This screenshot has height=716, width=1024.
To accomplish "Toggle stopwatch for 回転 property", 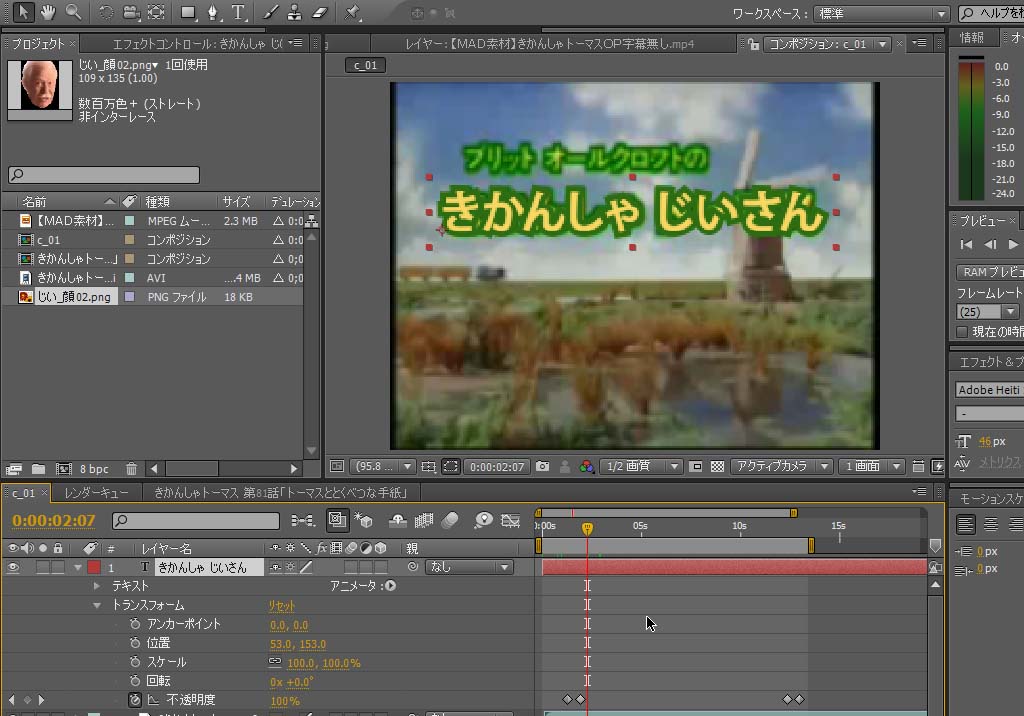I will click(x=135, y=681).
